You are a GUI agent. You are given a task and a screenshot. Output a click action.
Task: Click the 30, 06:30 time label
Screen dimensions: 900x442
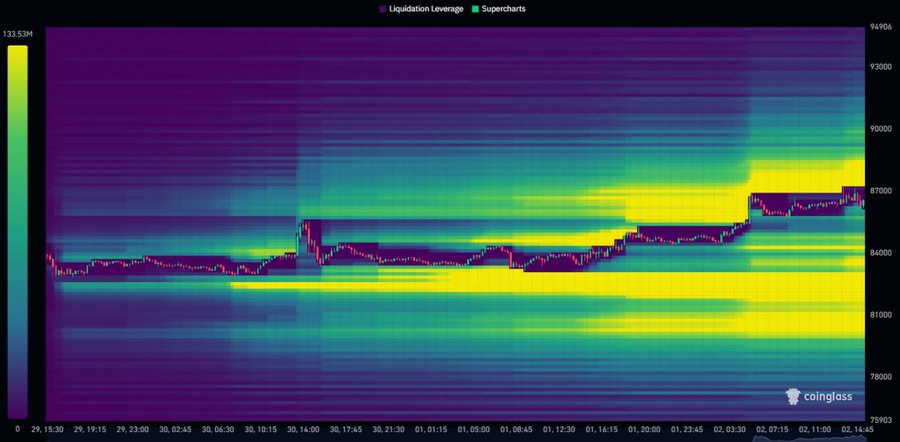coord(220,429)
